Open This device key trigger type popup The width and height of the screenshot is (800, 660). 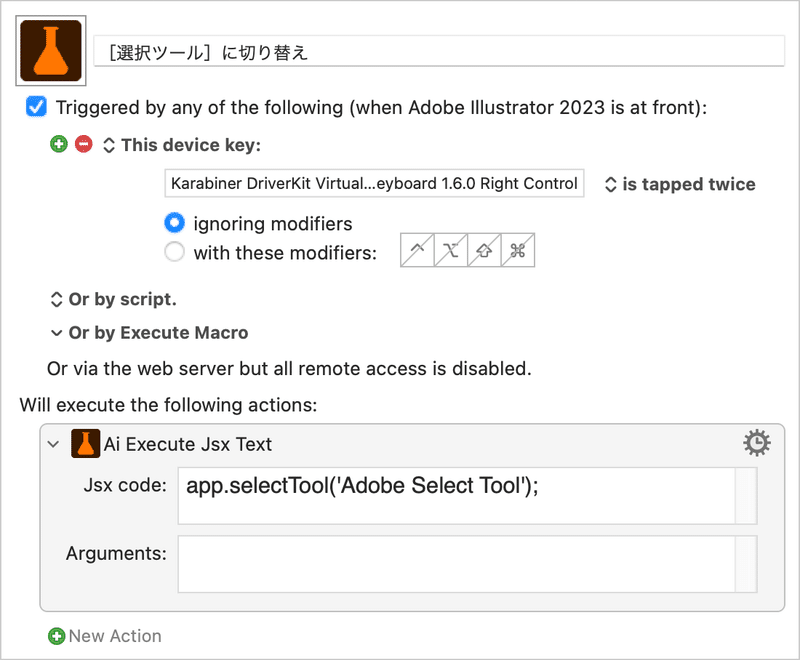click(x=182, y=145)
